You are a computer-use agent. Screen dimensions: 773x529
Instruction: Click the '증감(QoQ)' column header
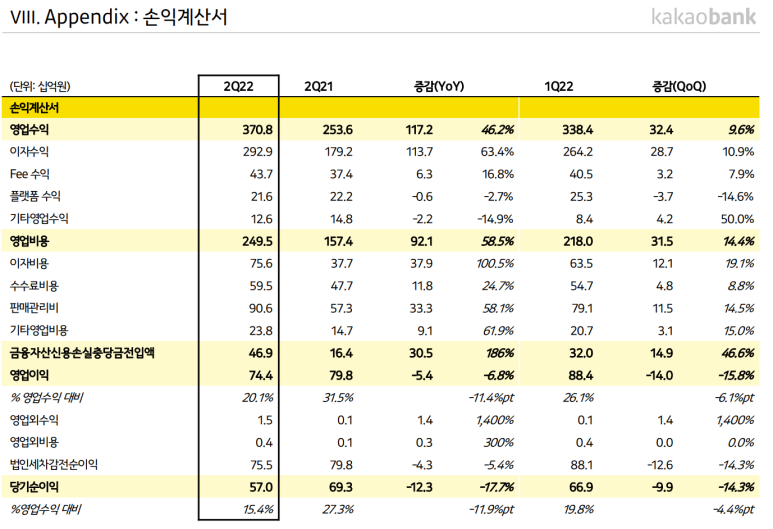click(x=679, y=86)
